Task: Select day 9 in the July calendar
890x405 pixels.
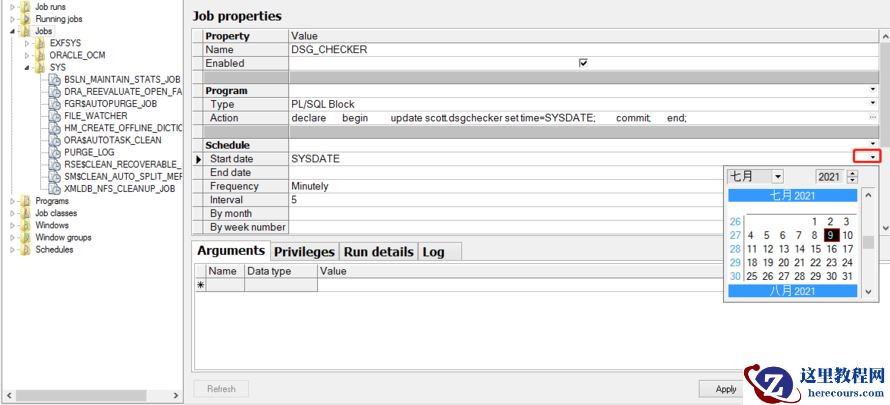Action: tap(832, 235)
